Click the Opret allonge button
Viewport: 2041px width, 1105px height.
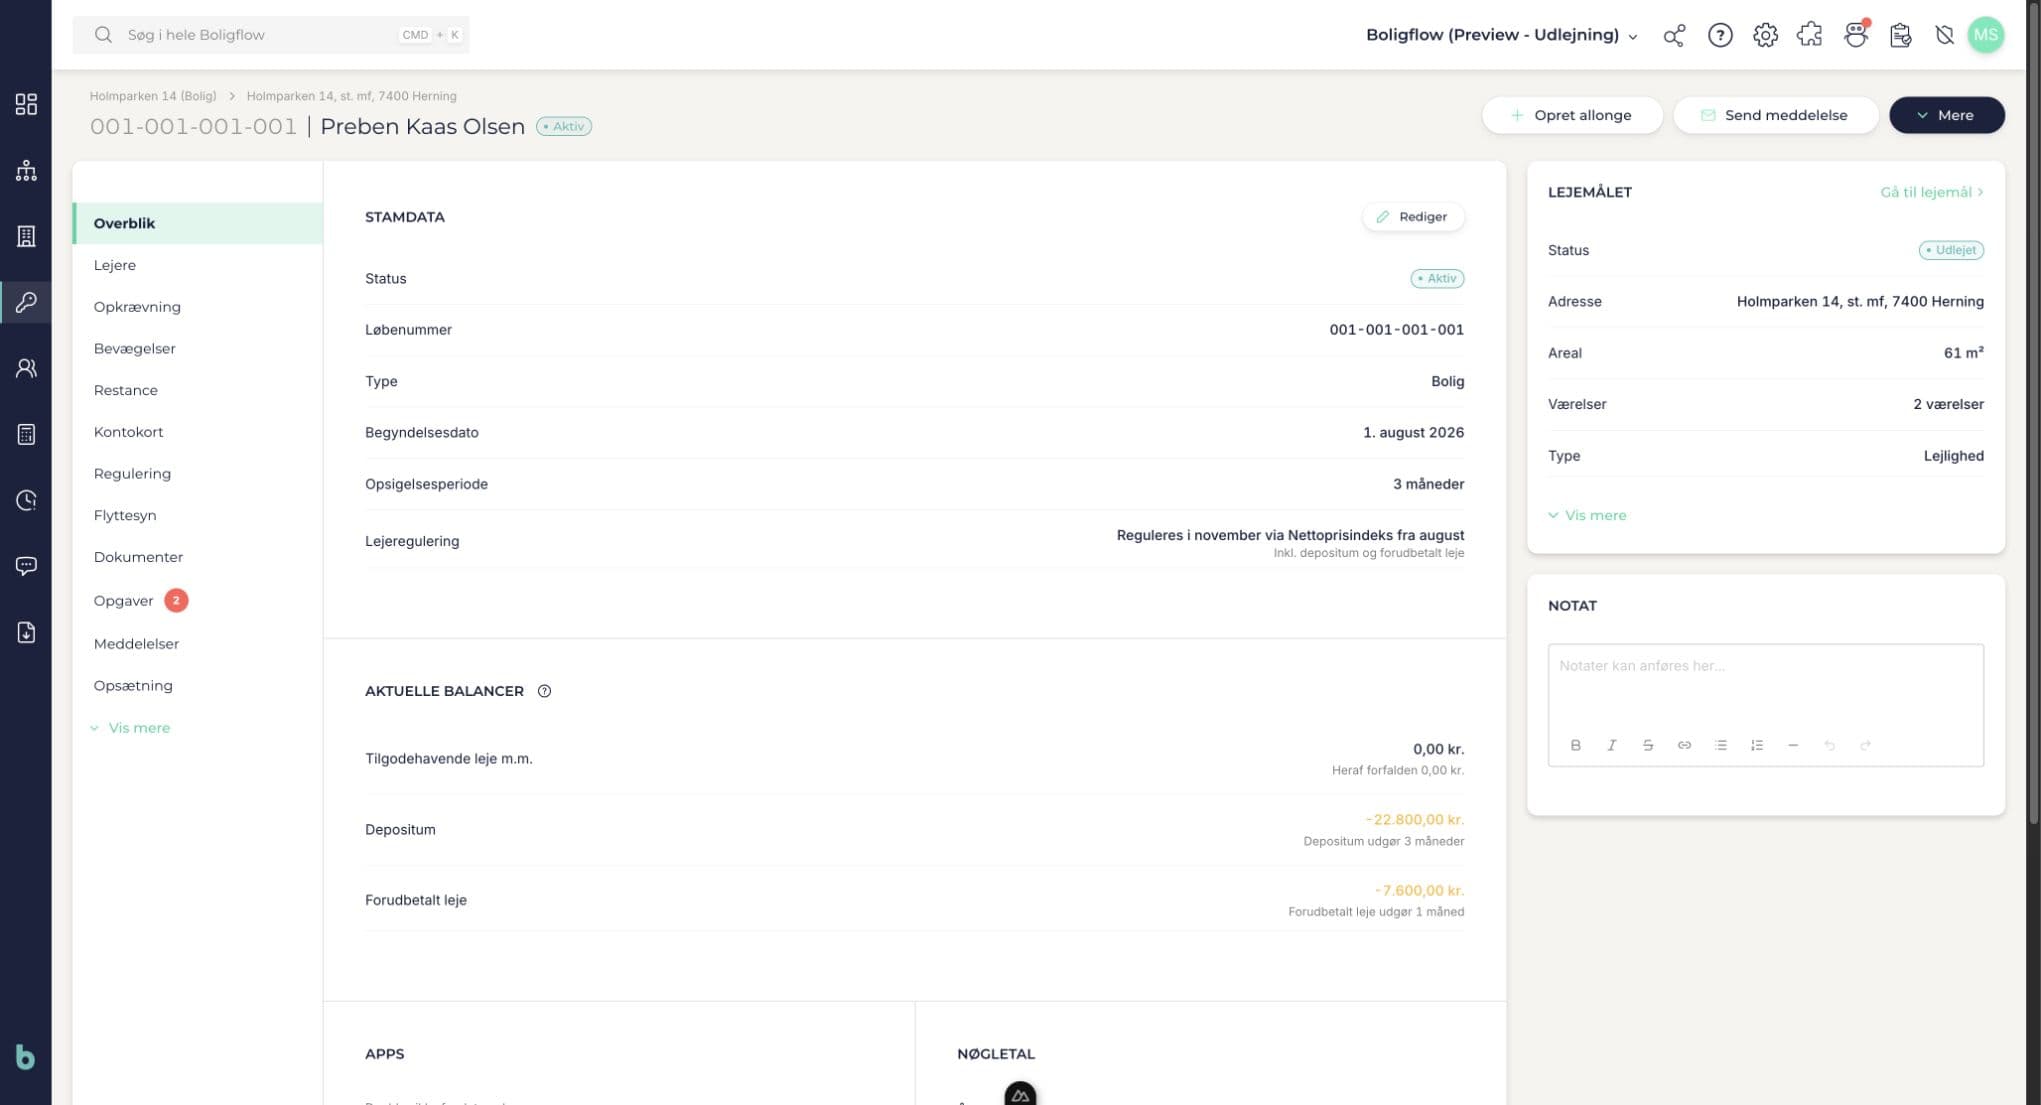pyautogui.click(x=1572, y=115)
